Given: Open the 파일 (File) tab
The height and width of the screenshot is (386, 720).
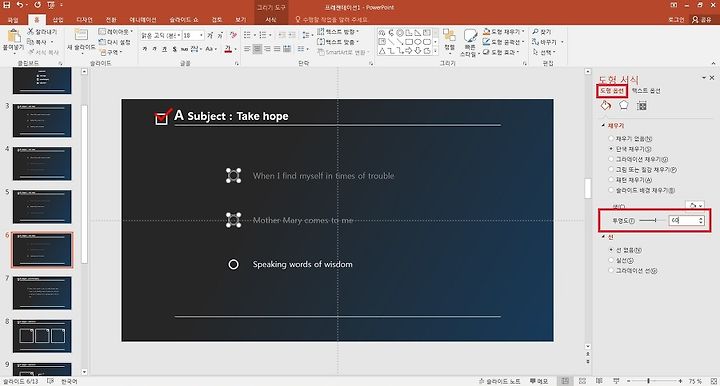Looking at the screenshot, I should [12, 20].
